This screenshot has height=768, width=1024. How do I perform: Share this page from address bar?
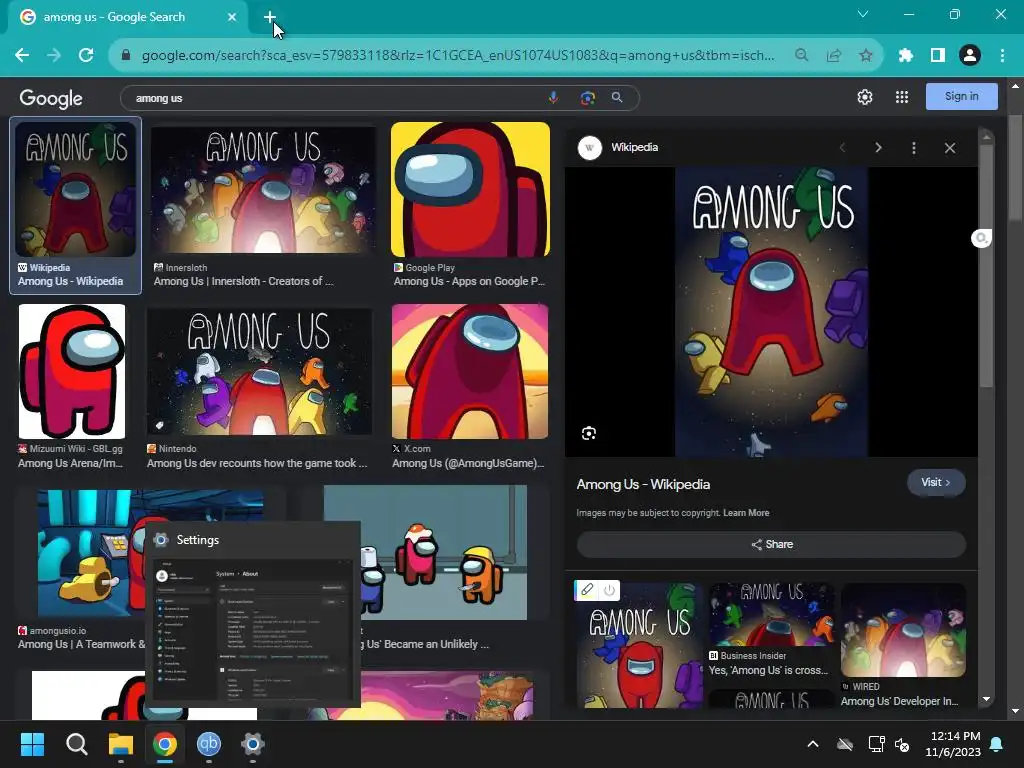(x=833, y=56)
